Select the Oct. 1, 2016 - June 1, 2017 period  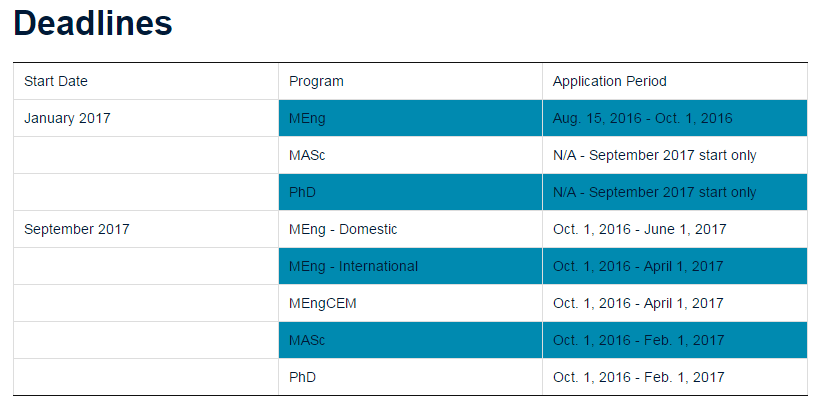(x=639, y=229)
